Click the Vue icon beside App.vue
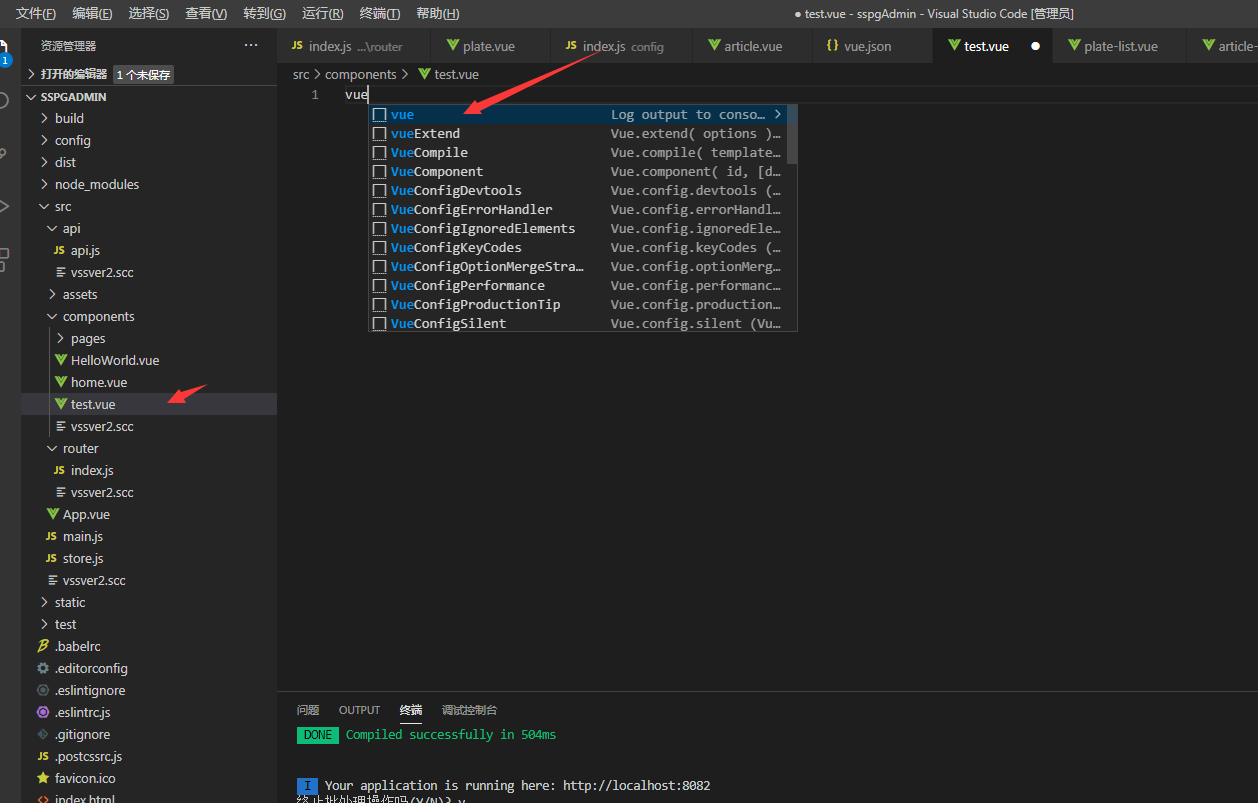This screenshot has width=1258, height=803. point(53,514)
